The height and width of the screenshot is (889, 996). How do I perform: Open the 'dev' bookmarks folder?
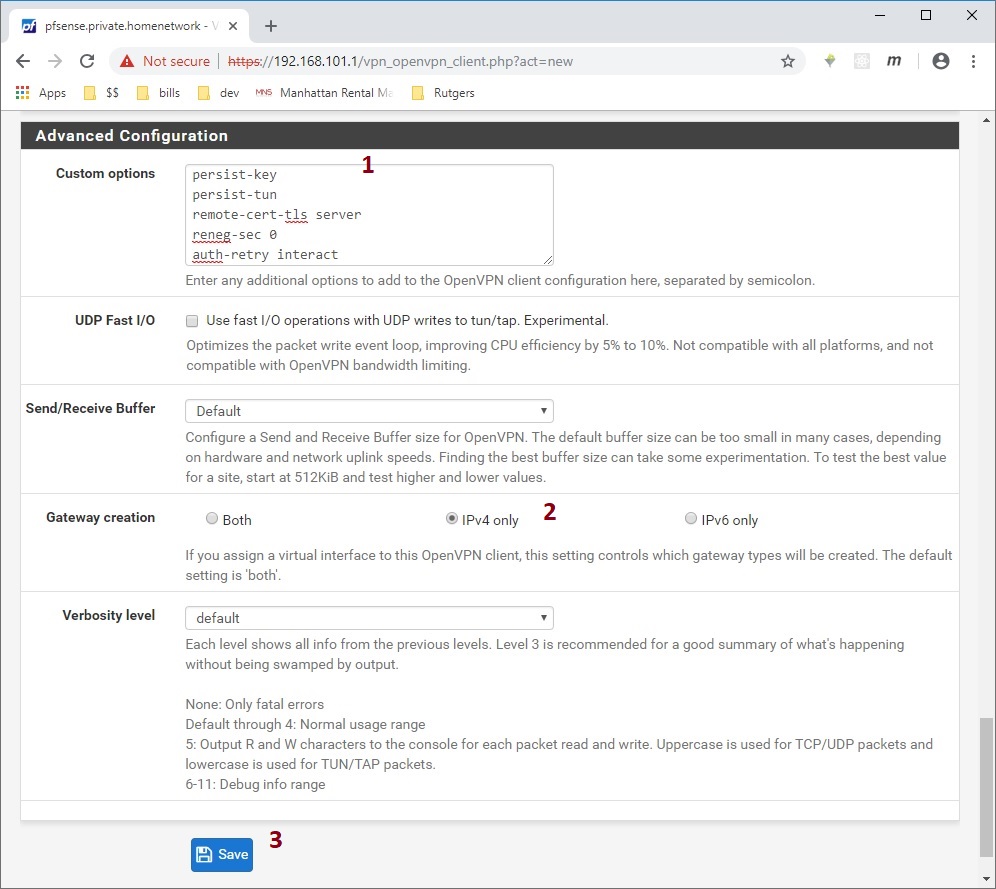218,92
